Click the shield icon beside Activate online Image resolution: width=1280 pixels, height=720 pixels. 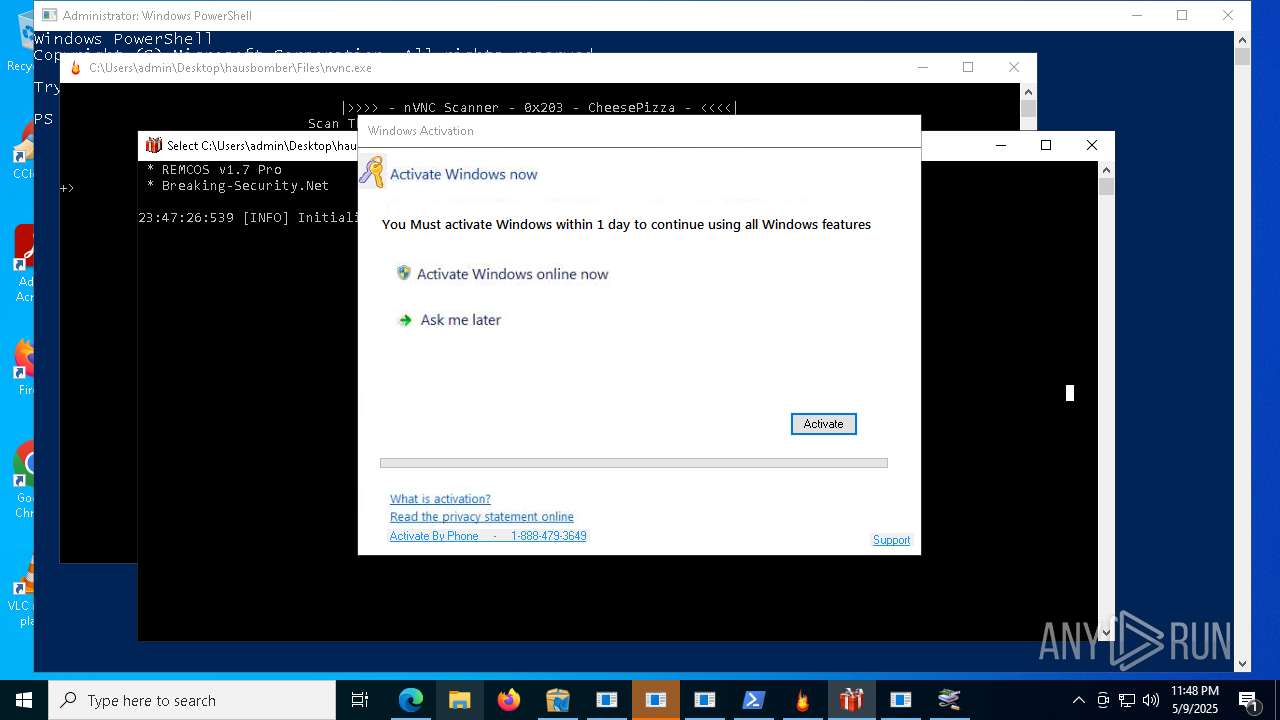[404, 273]
